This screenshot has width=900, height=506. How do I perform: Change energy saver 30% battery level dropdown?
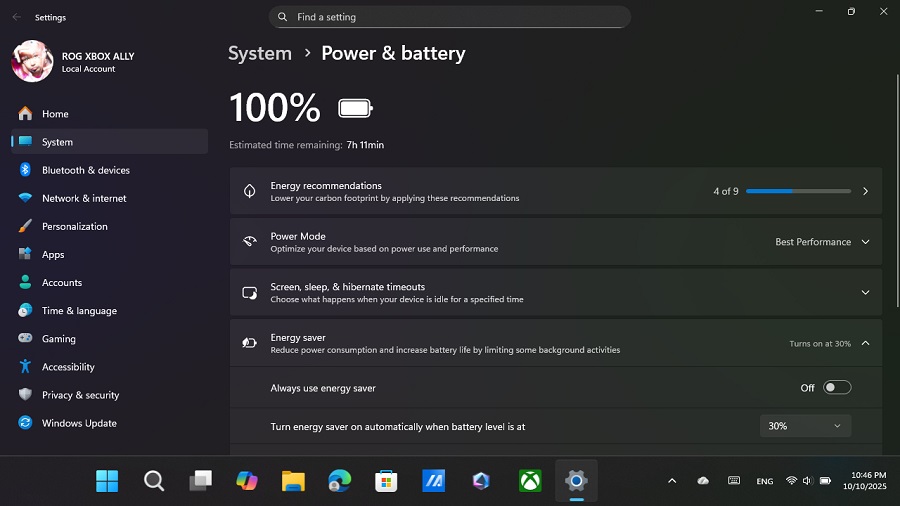(805, 426)
